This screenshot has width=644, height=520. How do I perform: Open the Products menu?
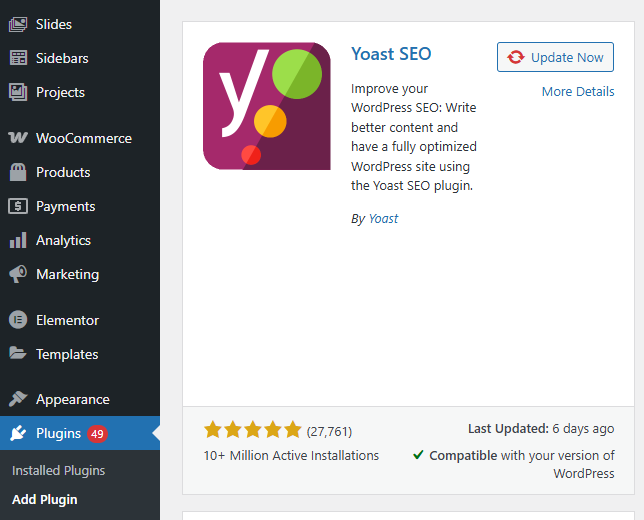80,172
